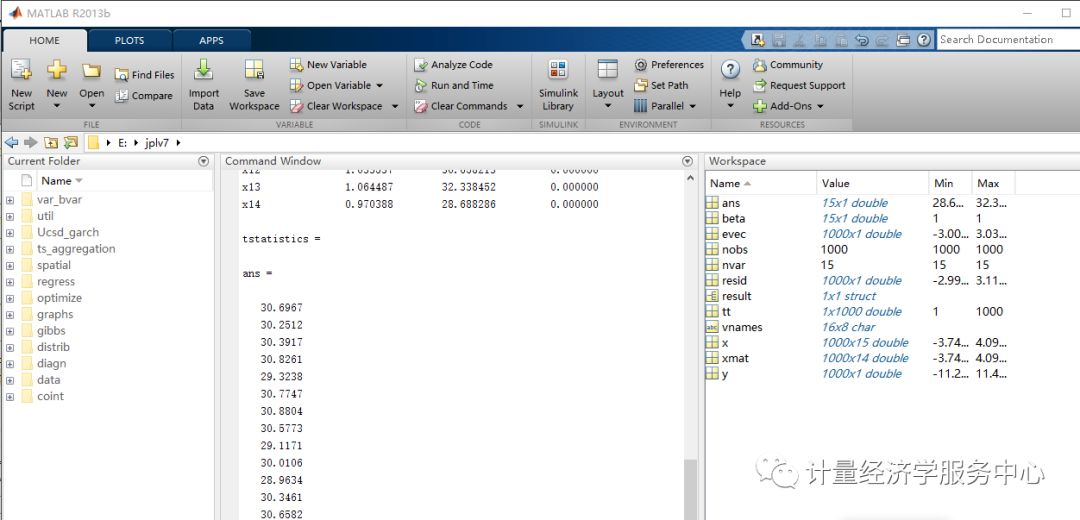Switch to the HOME tab

(x=45, y=41)
